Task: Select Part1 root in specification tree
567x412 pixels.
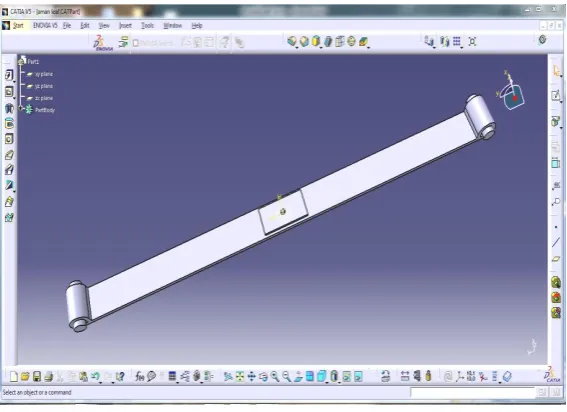Action: tap(33, 62)
